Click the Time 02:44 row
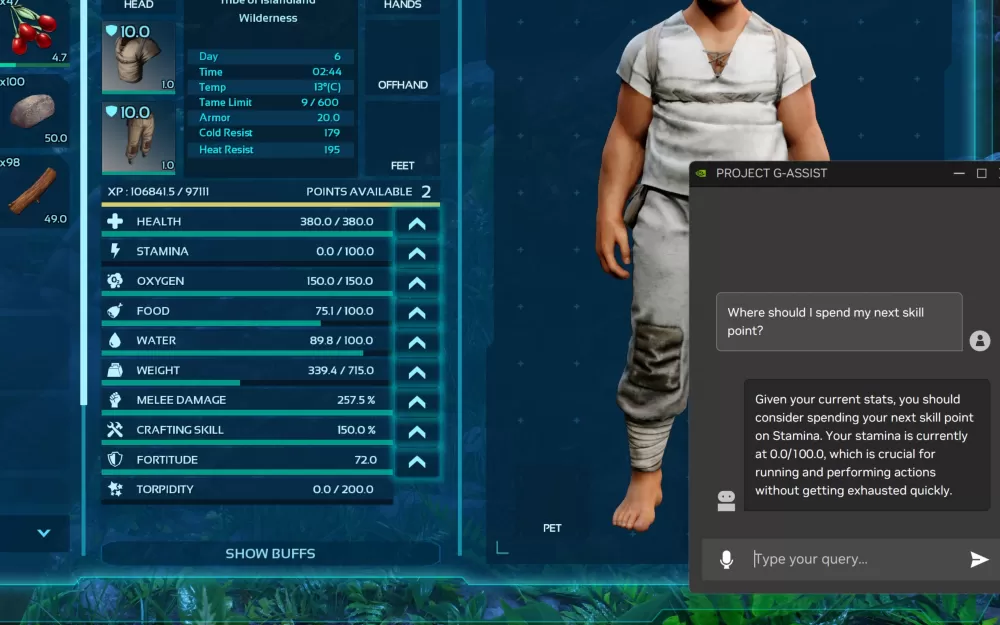Image resolution: width=1000 pixels, height=625 pixels. (270, 71)
